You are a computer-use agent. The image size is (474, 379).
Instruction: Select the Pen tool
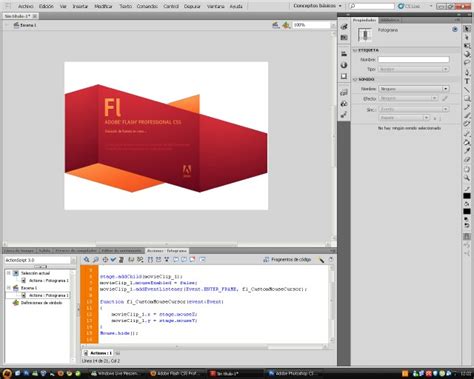click(467, 72)
